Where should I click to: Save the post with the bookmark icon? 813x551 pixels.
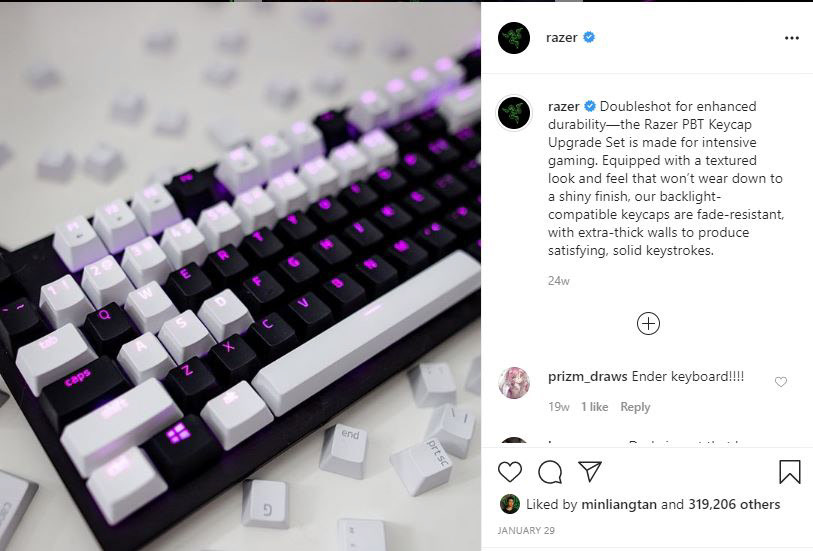click(790, 472)
